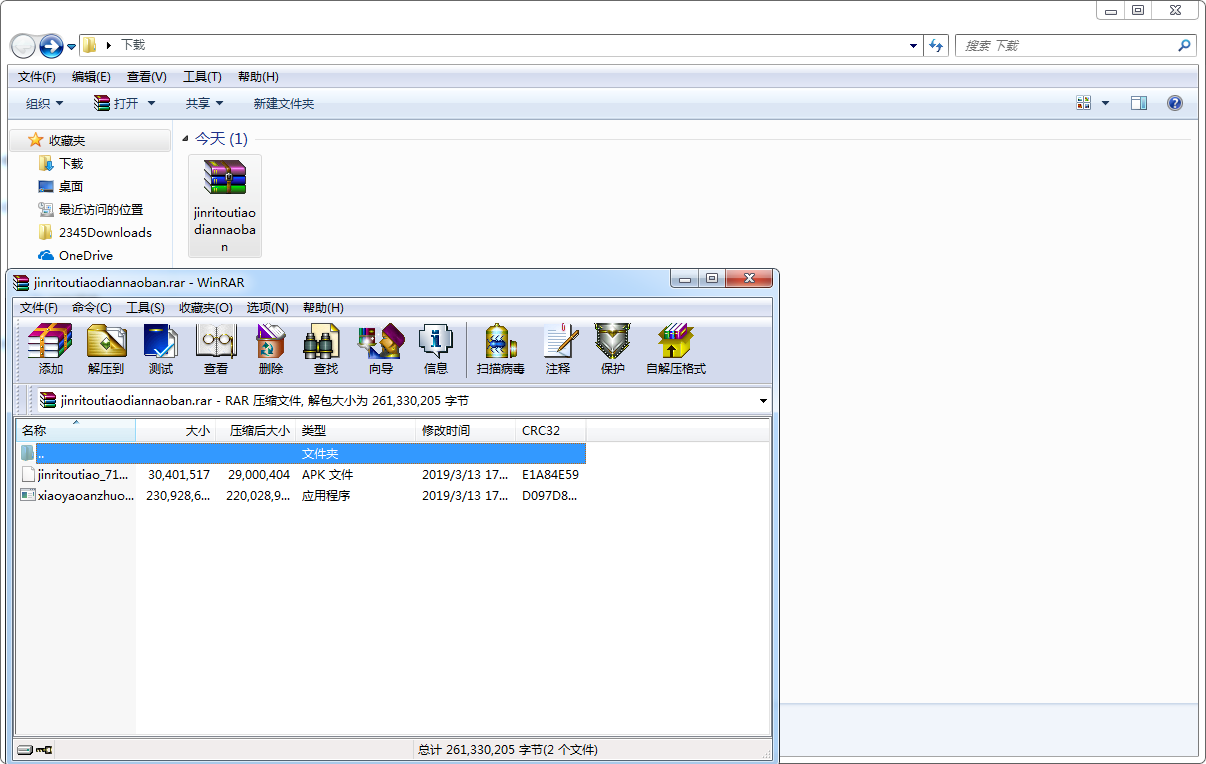Sort by 大小 column header
Image resolution: width=1206 pixels, height=764 pixels.
coord(176,431)
